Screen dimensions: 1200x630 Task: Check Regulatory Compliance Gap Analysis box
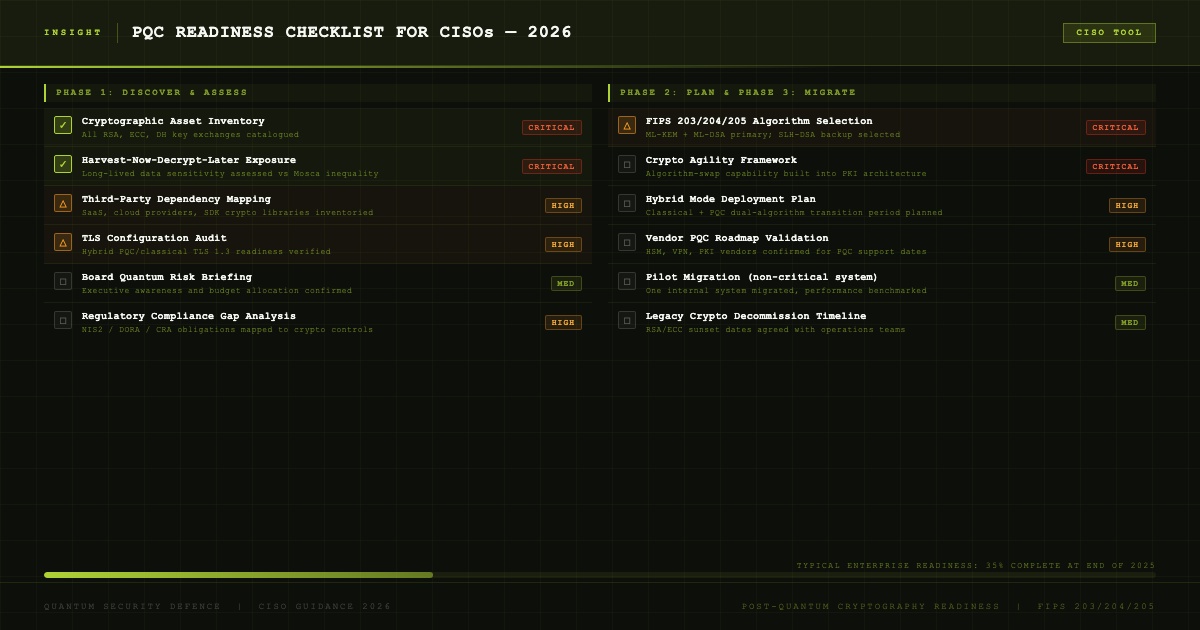(x=63, y=320)
